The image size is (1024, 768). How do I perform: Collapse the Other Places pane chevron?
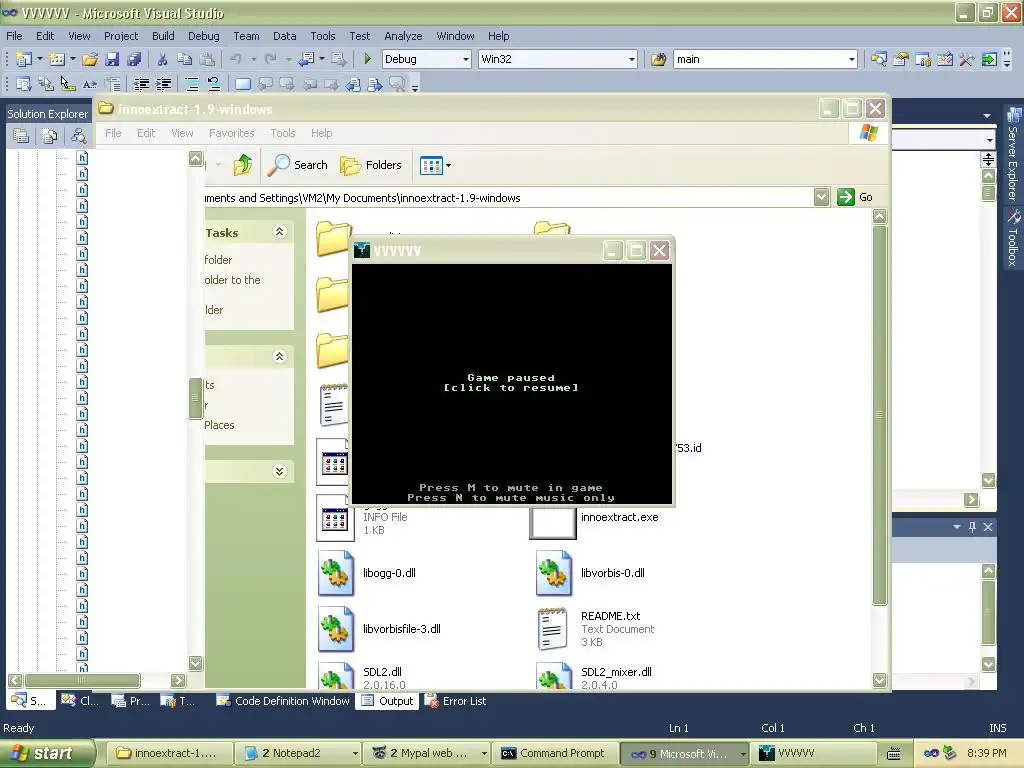click(x=280, y=357)
